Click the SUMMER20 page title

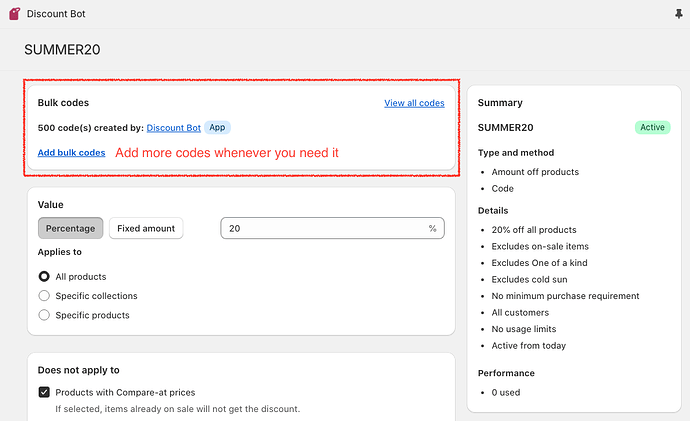pos(62,50)
